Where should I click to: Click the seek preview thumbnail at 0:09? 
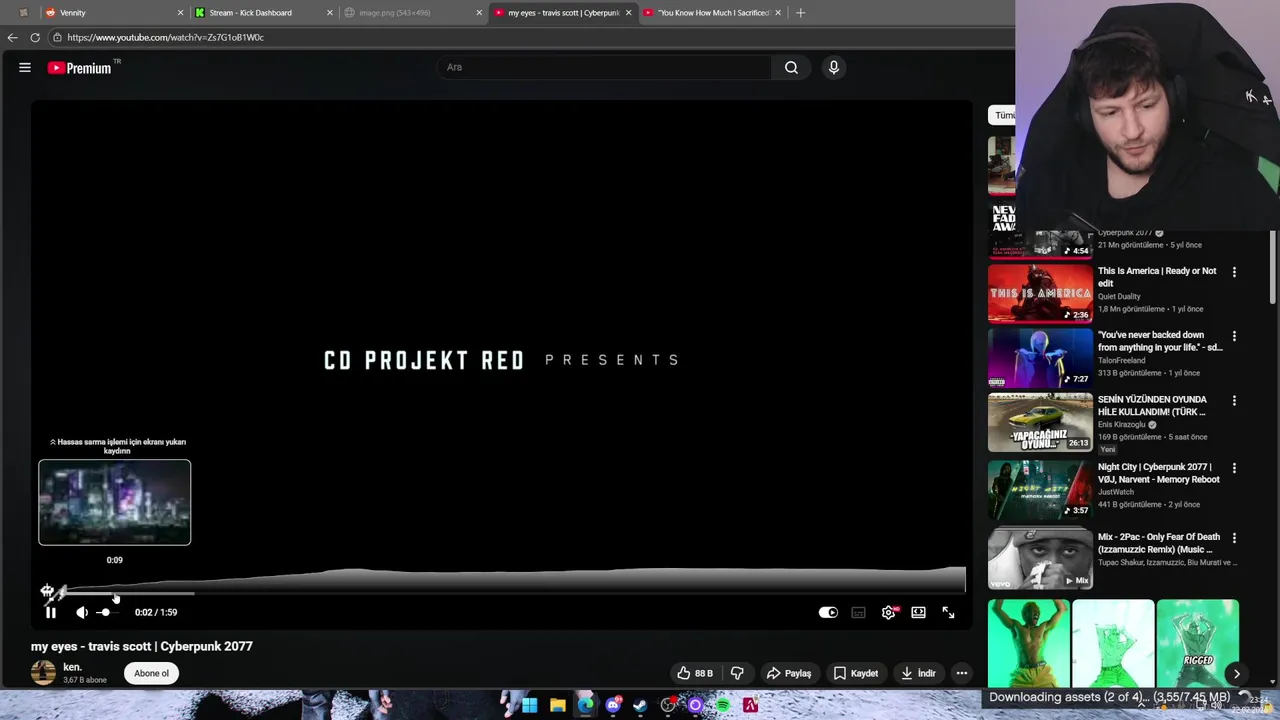click(x=115, y=502)
